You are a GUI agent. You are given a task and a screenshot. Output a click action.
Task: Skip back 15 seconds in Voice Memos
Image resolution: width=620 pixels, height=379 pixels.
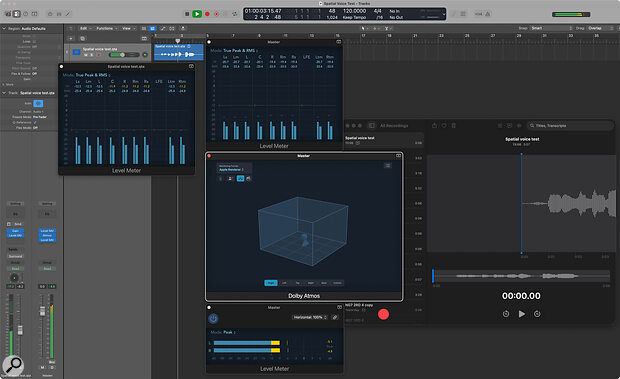tap(506, 314)
